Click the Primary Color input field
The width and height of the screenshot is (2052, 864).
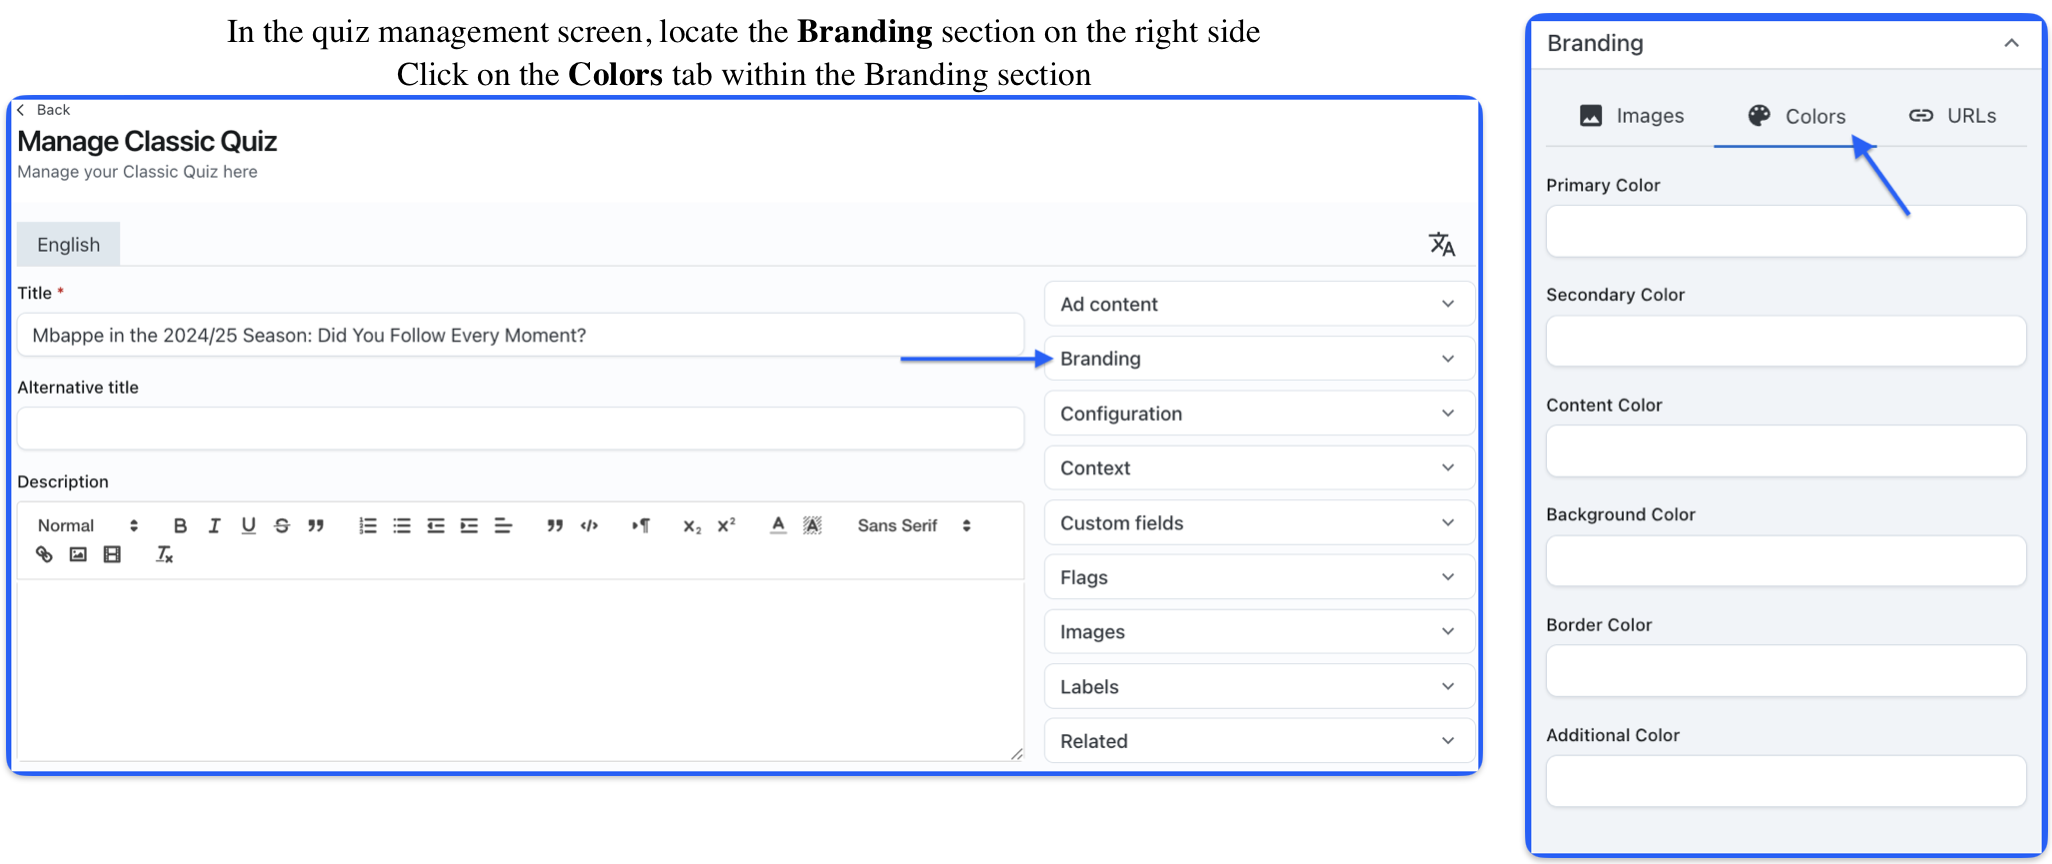1785,232
